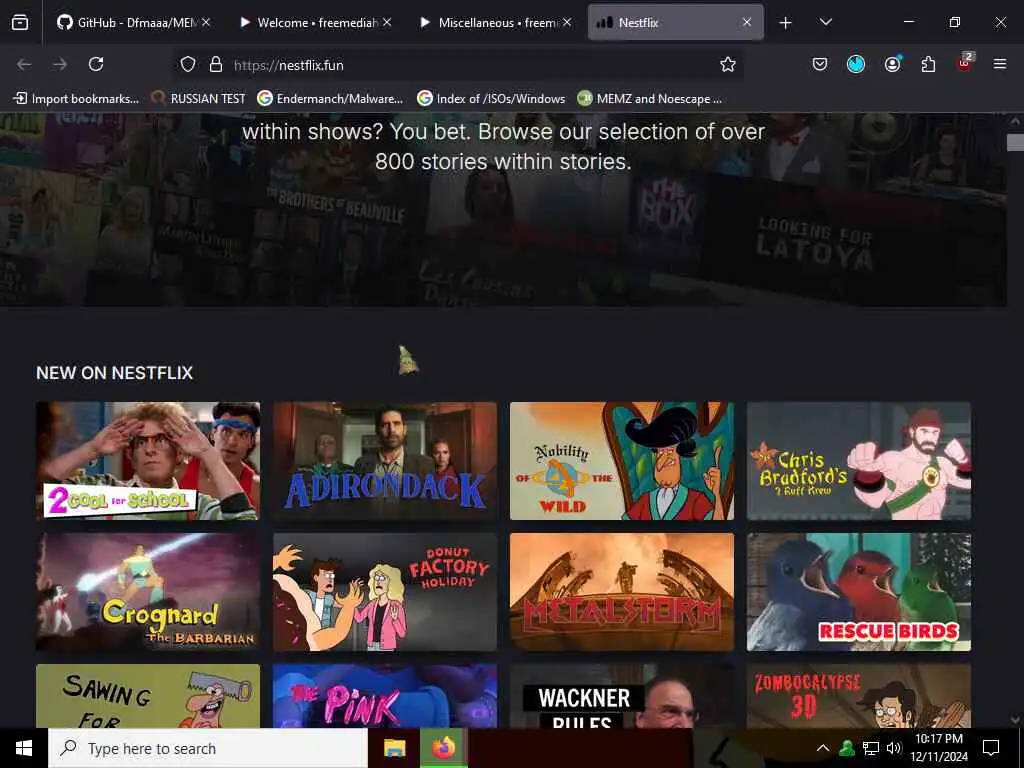
Task: Open the Firefox View icon
Action: 20,23
